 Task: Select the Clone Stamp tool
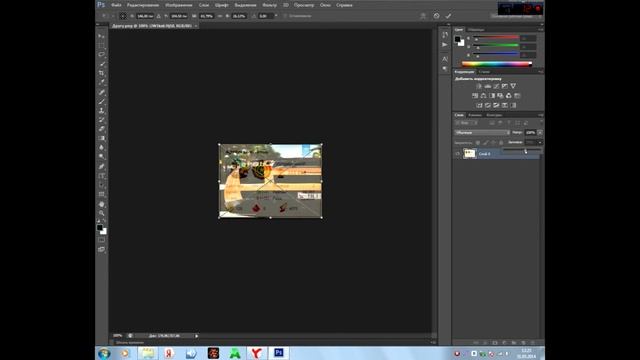tap(101, 111)
